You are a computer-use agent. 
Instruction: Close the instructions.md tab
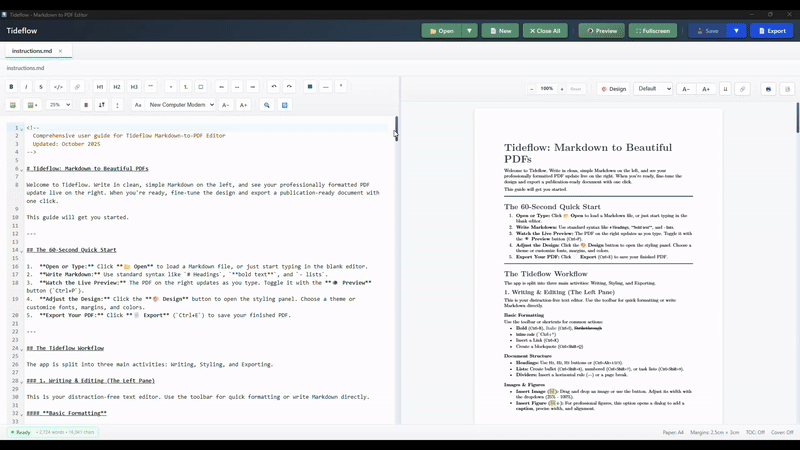[x=60, y=51]
